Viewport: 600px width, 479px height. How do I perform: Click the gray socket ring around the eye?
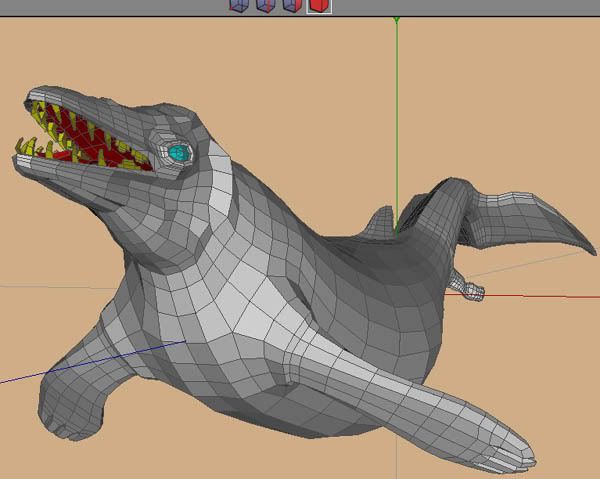coord(163,140)
